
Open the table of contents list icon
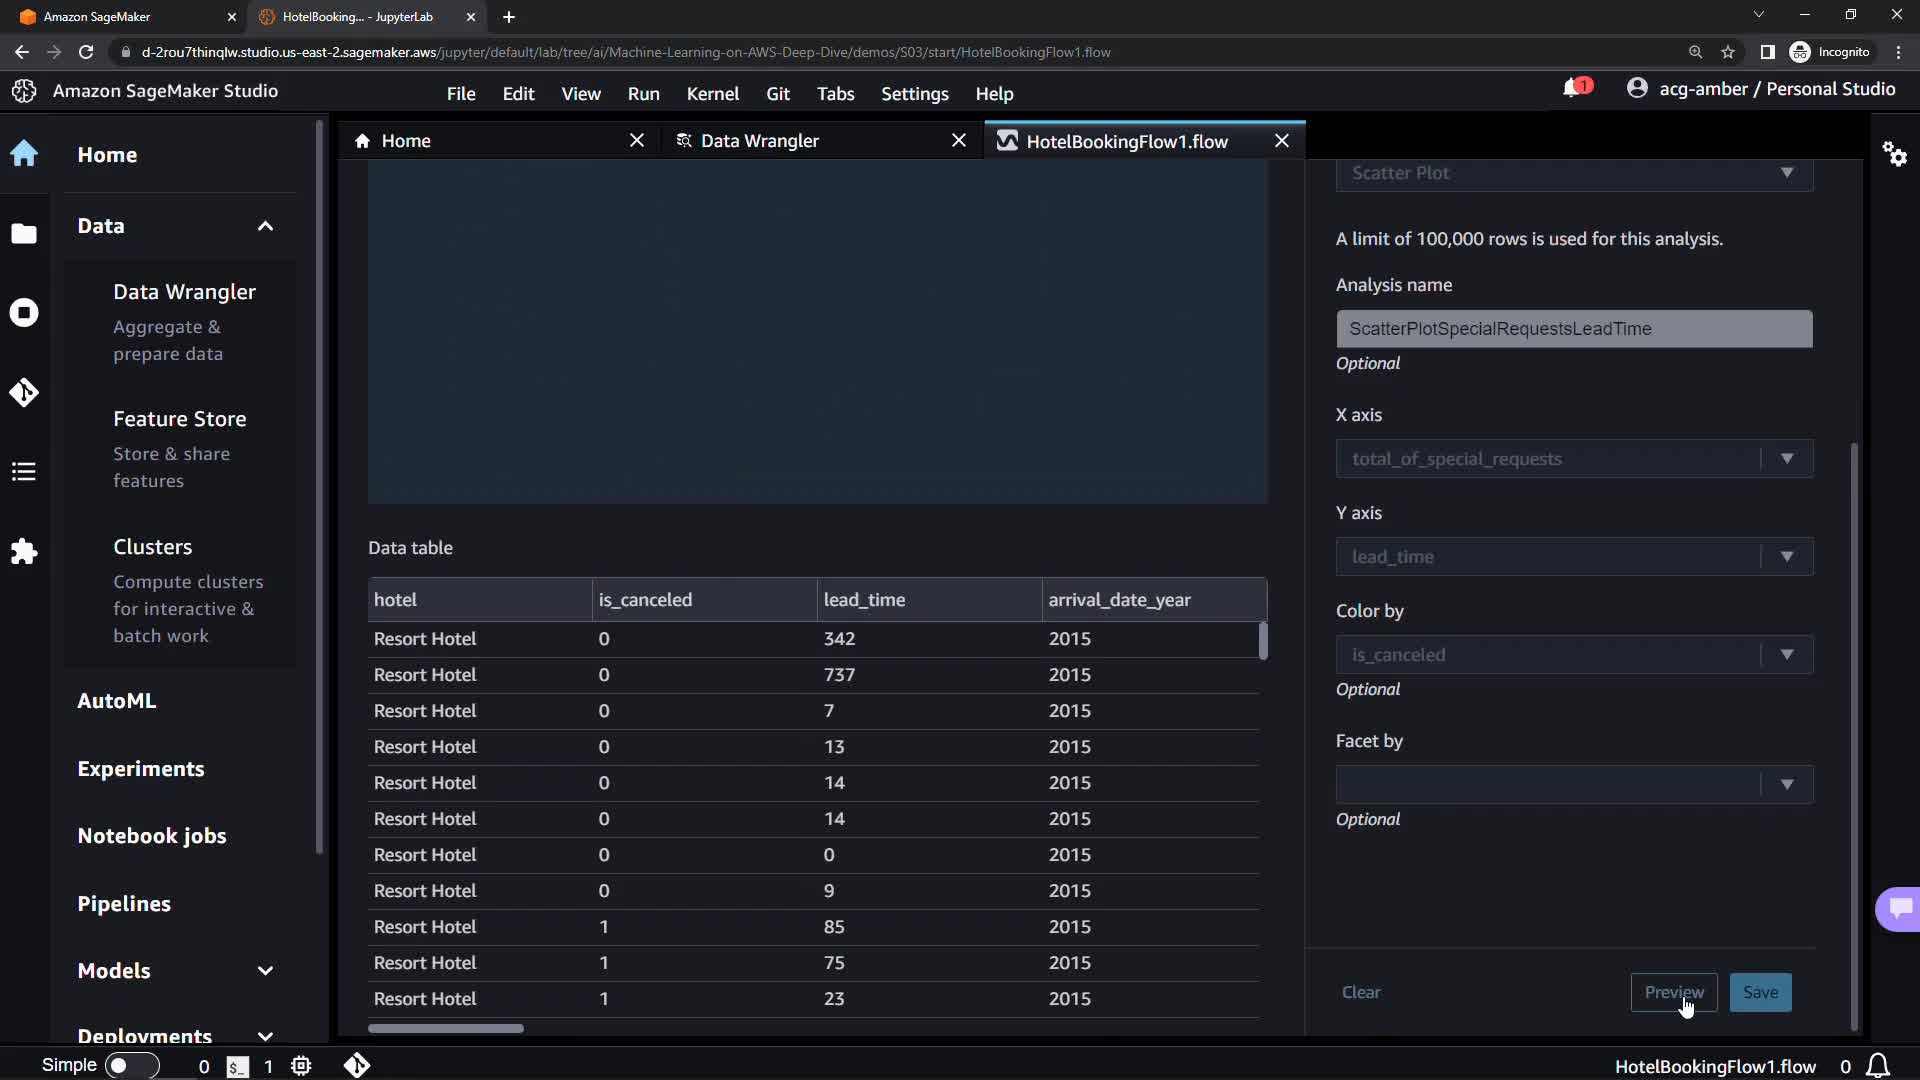tap(24, 472)
